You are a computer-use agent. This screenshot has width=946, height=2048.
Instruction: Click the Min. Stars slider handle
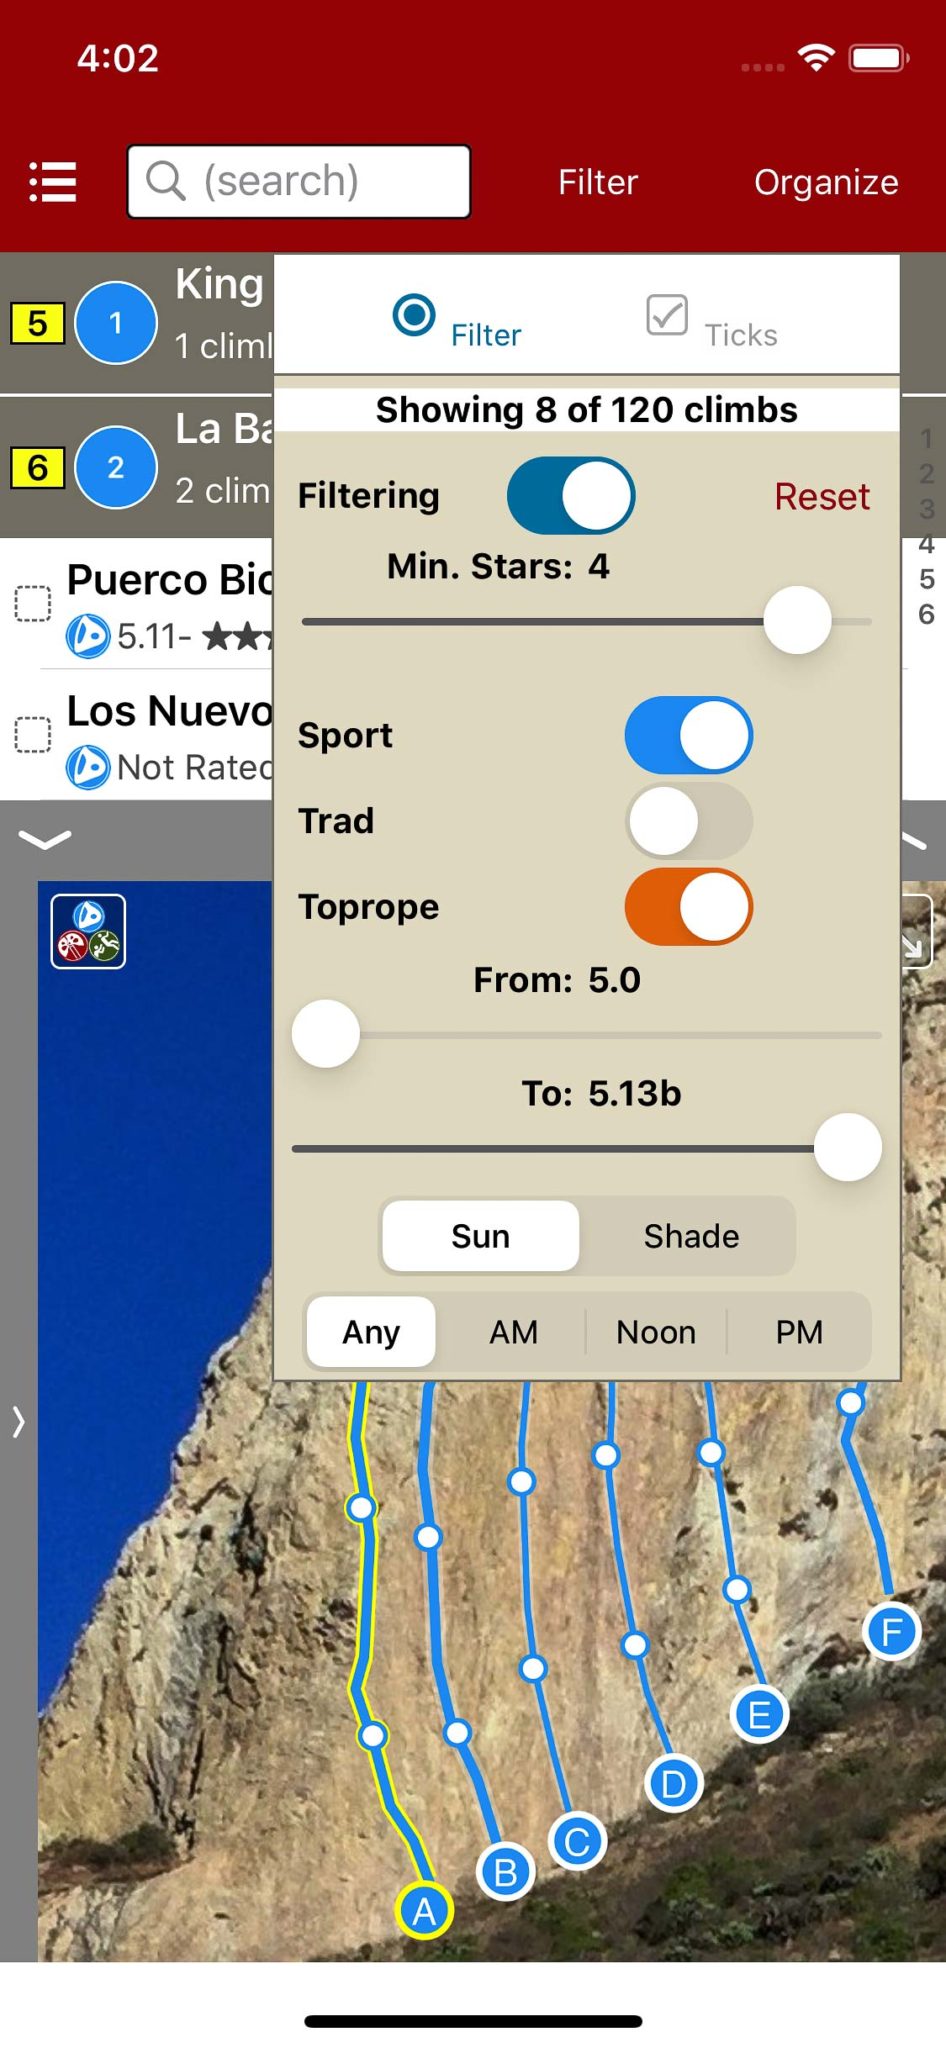click(x=797, y=621)
